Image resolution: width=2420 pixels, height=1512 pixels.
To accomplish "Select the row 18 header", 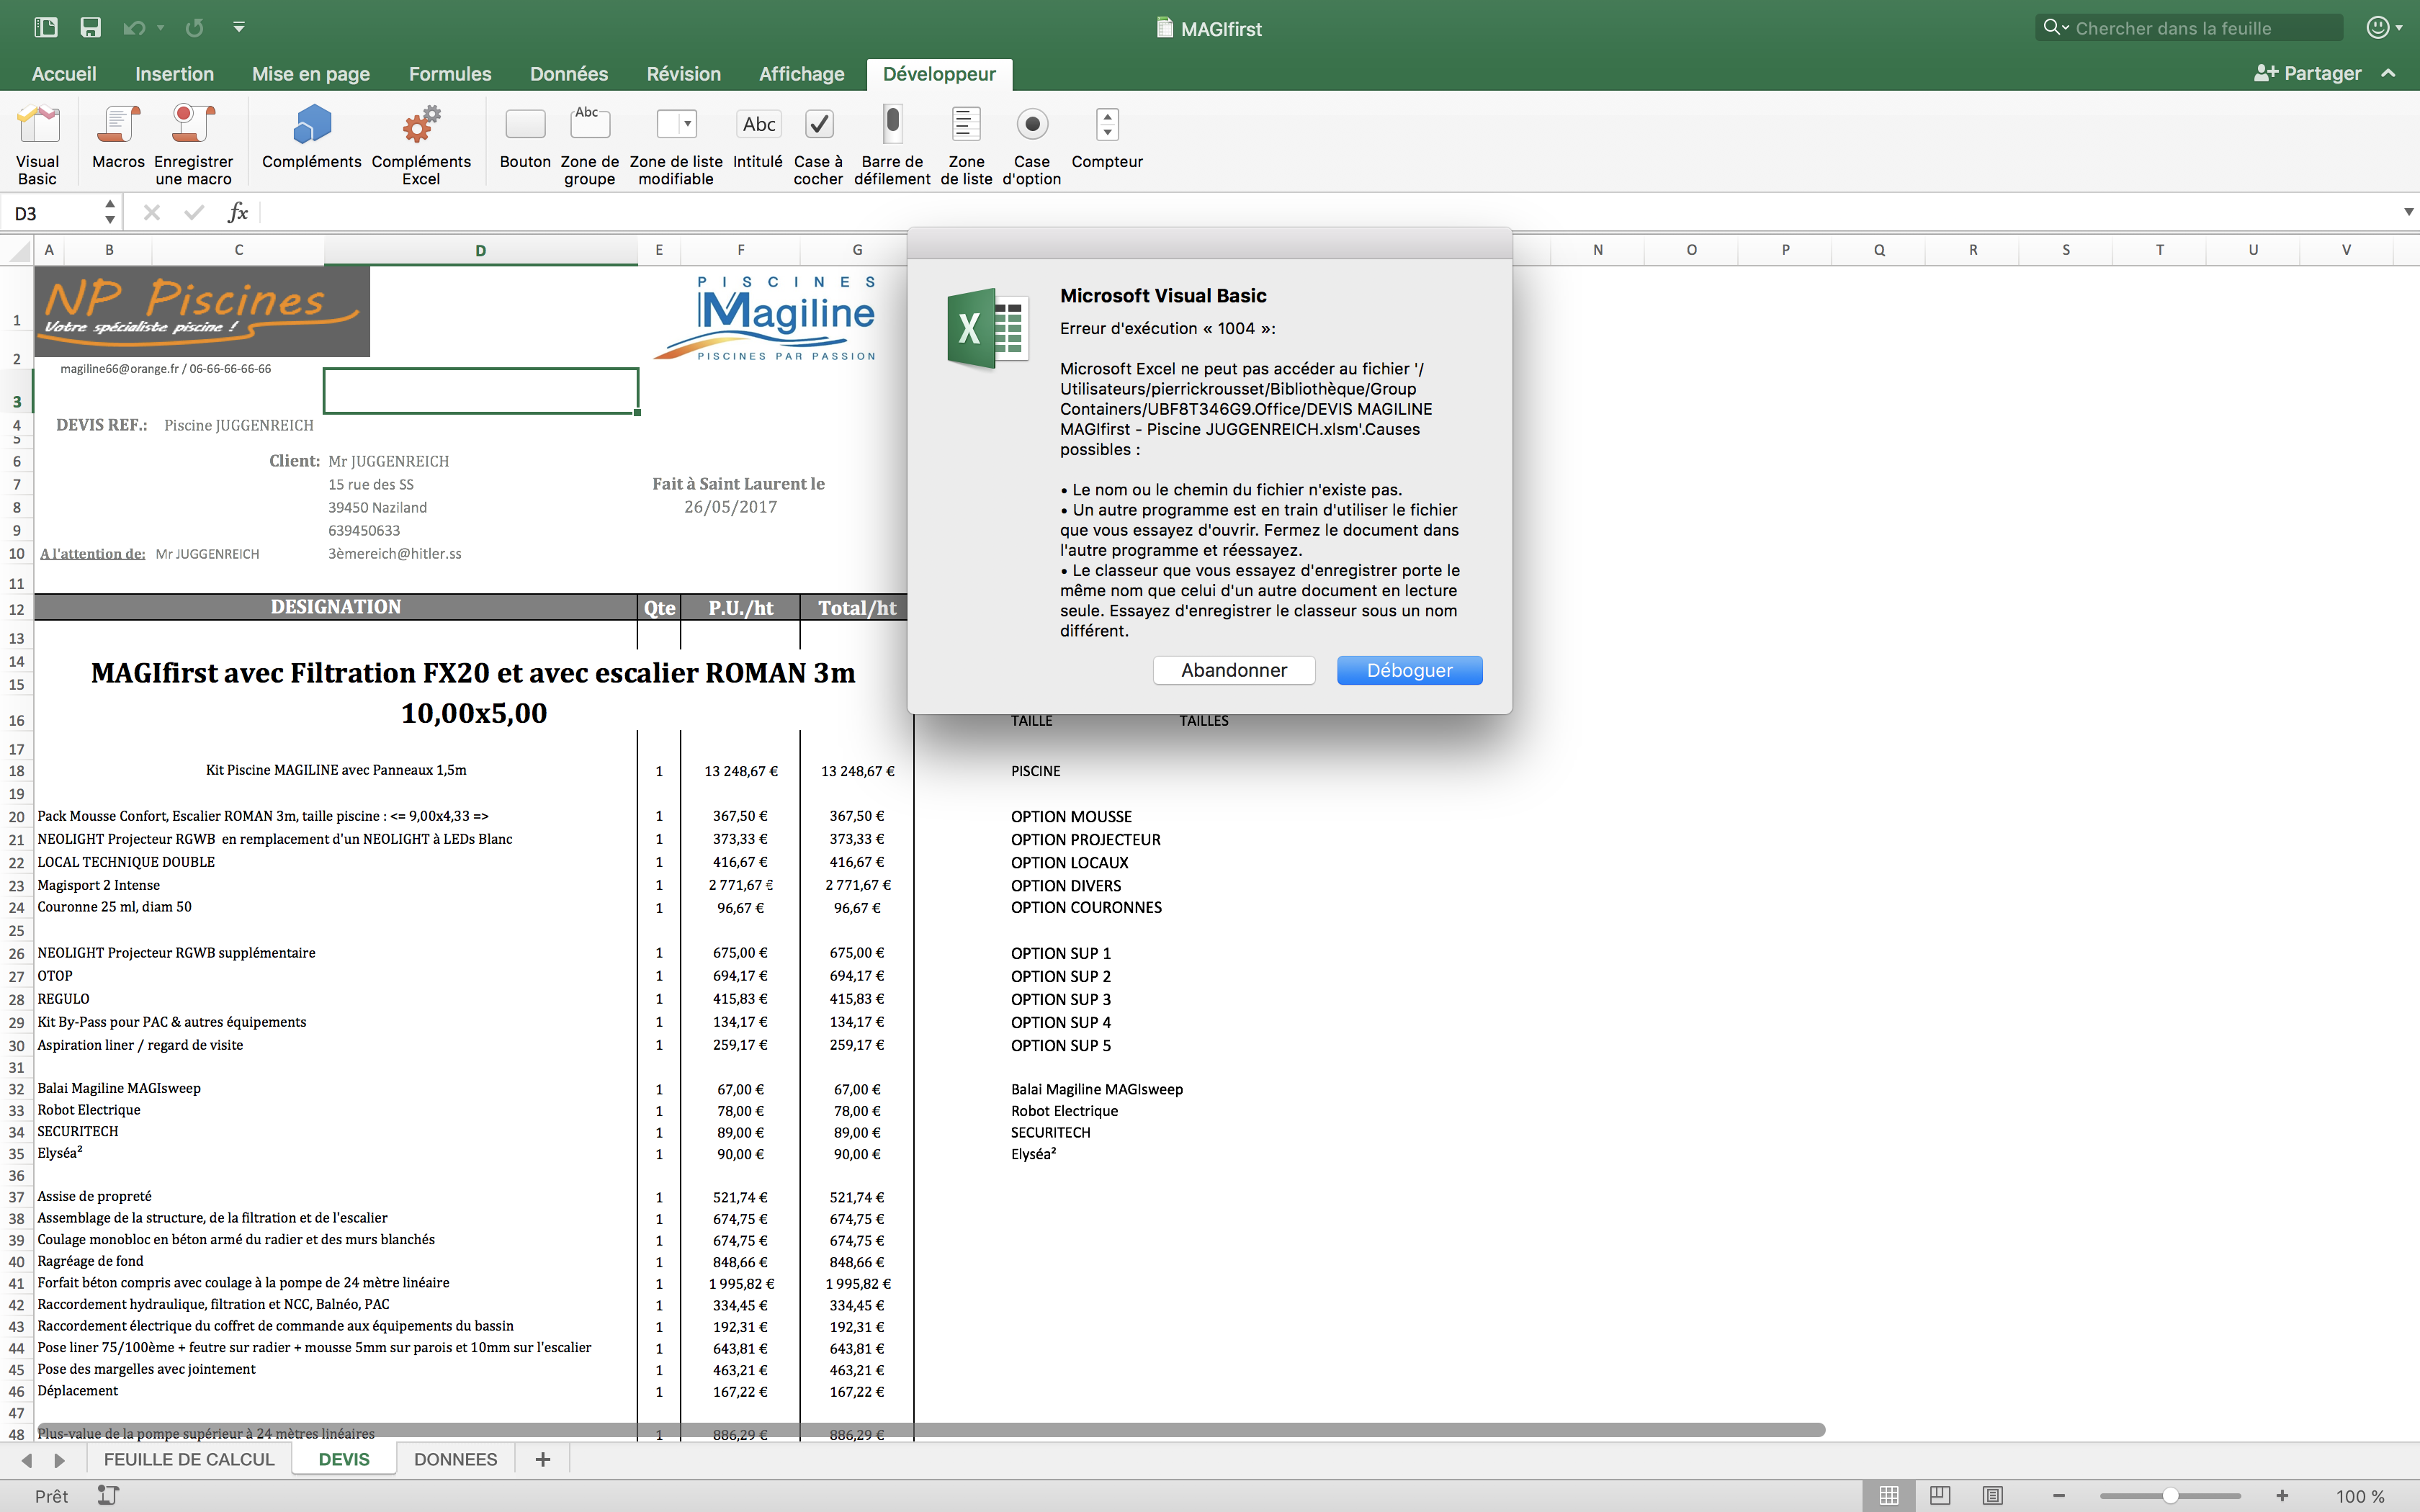I will point(17,771).
